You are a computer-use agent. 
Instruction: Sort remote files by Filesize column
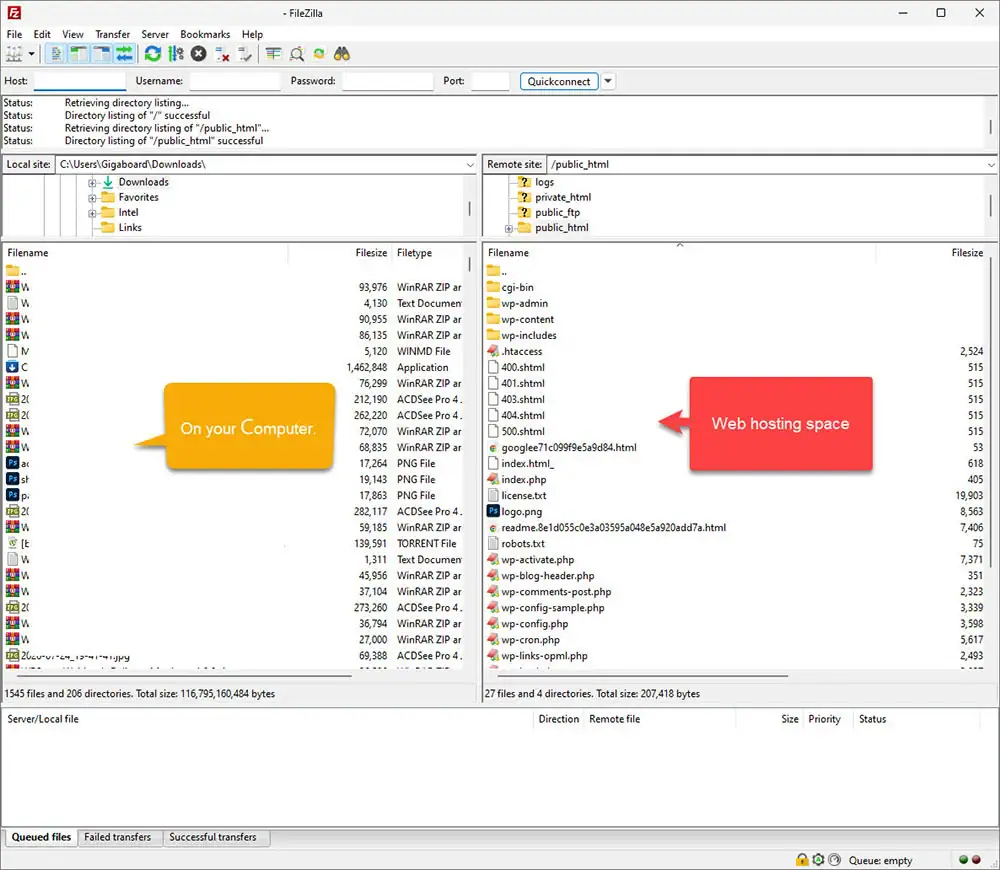coord(967,253)
